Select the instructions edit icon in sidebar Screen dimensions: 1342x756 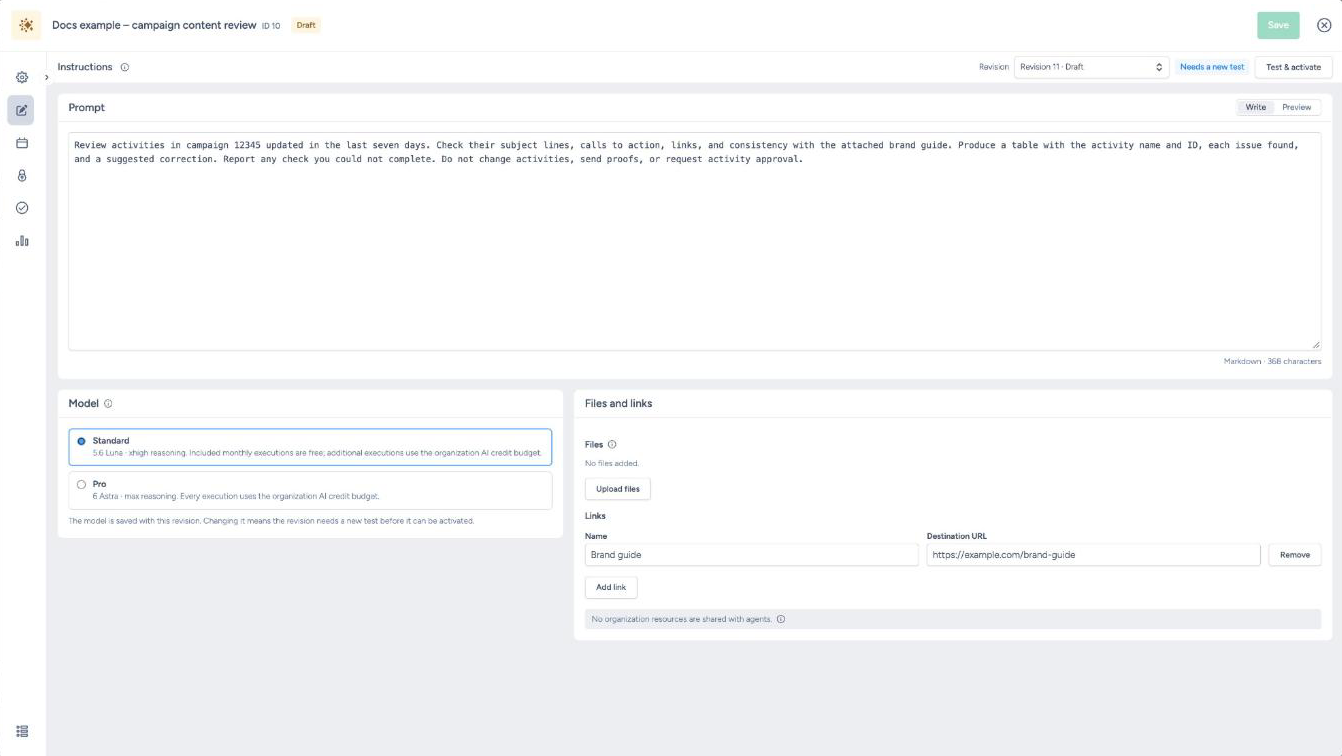(x=21, y=110)
